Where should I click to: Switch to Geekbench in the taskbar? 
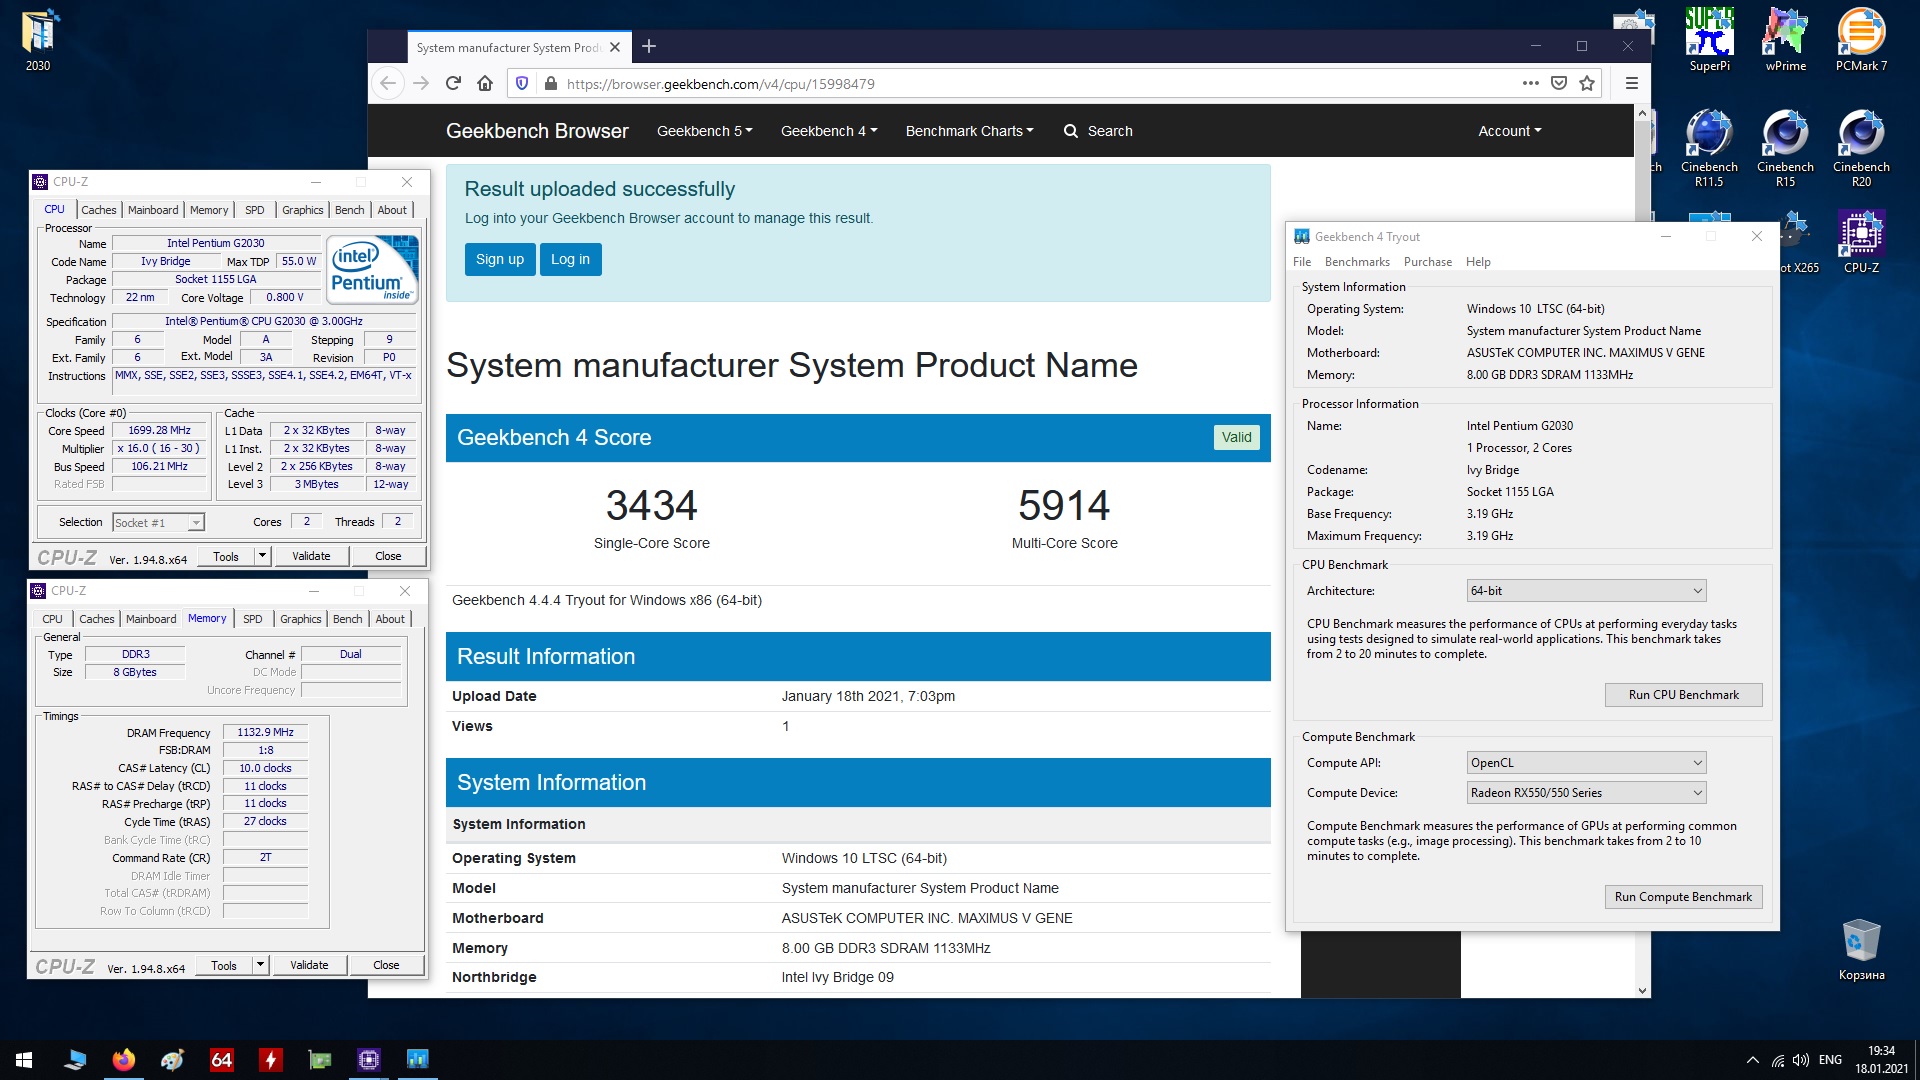[x=418, y=1060]
